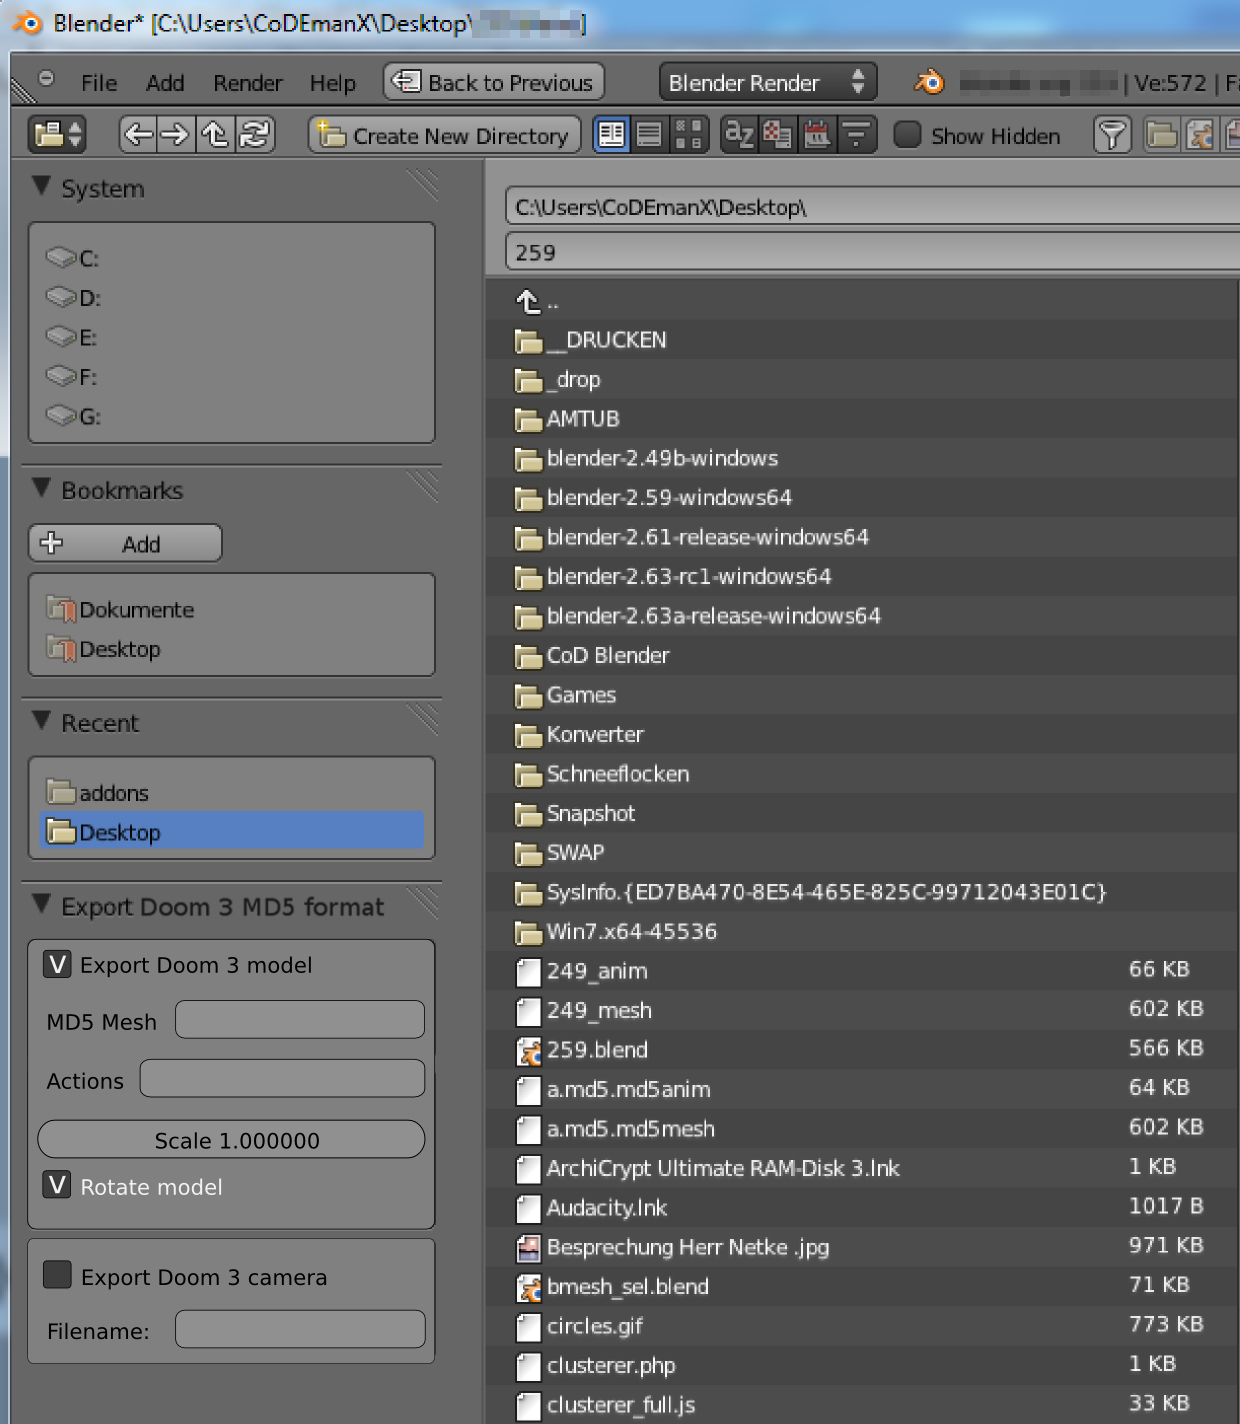
Task: Select the bmesh_sel.blend file
Action: [x=862, y=1287]
